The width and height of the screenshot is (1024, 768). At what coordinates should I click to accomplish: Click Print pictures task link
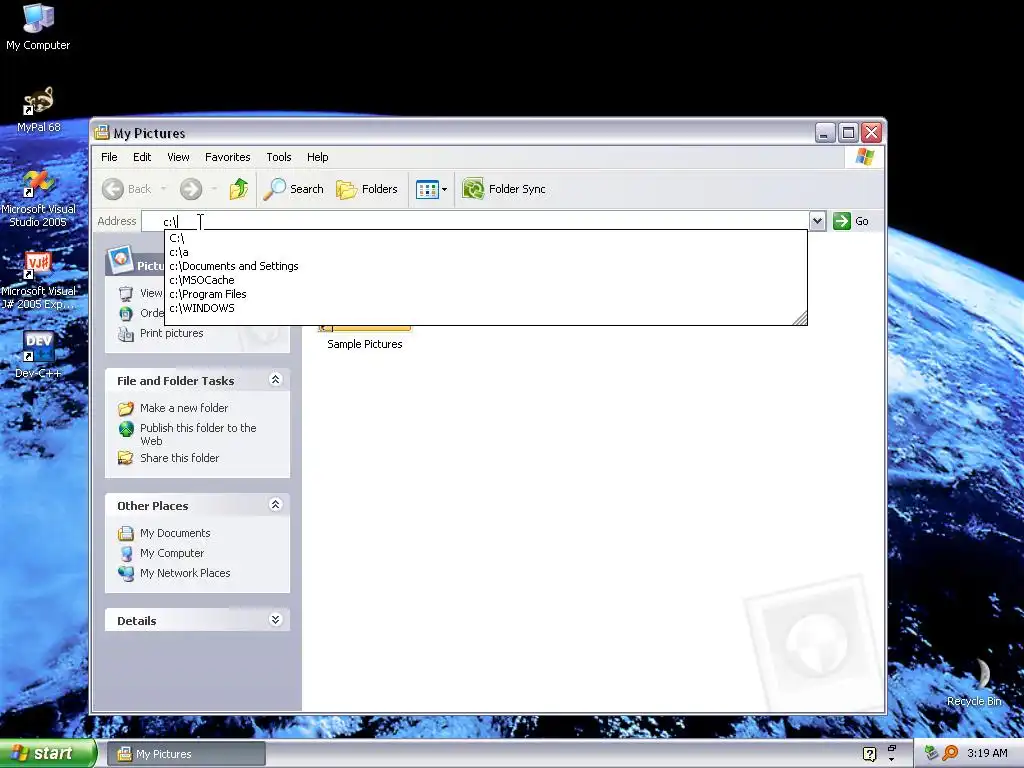(x=171, y=333)
